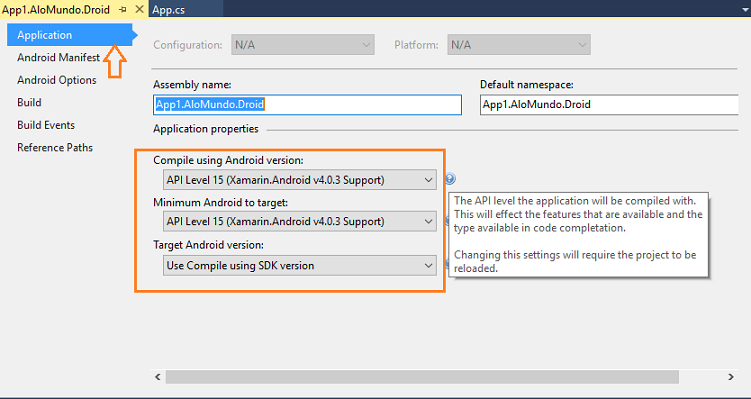Select the Application settings page
Image resolution: width=751 pixels, height=399 pixels.
coord(69,35)
